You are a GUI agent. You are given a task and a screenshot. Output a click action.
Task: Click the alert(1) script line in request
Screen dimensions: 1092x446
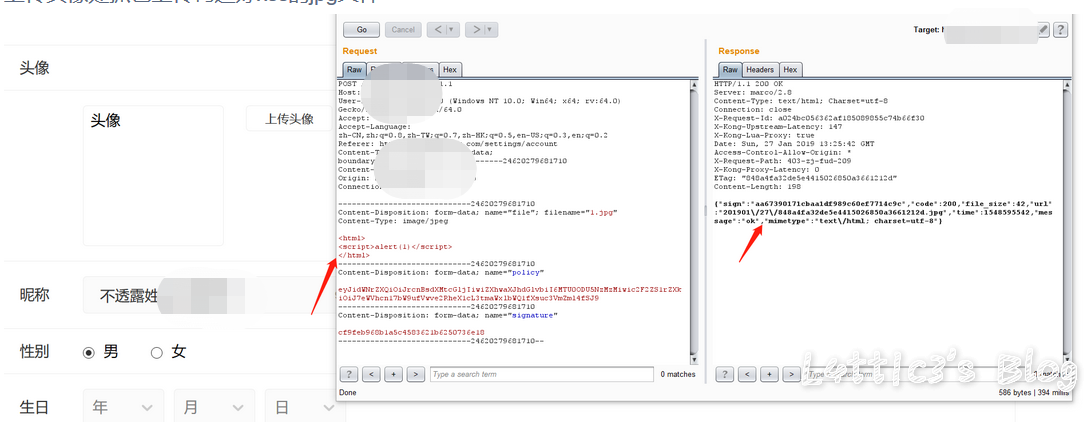coord(395,247)
